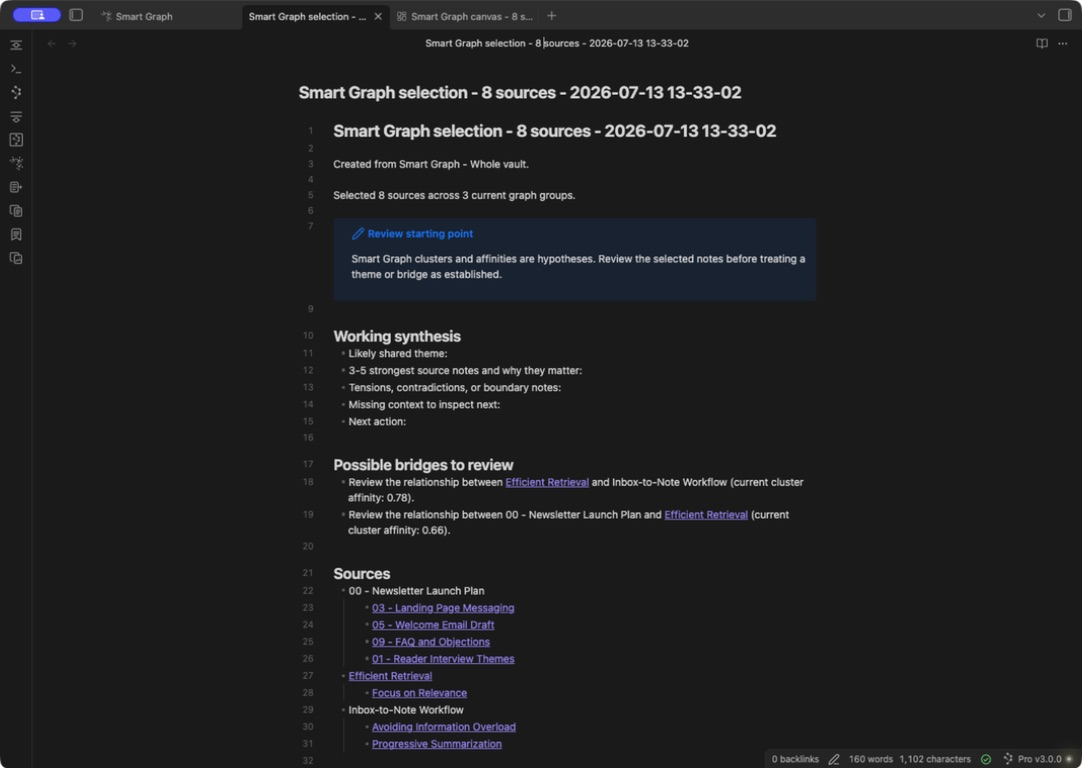This screenshot has width=1082, height=768.
Task: Click the level-one heading on line 1
Action: click(554, 131)
